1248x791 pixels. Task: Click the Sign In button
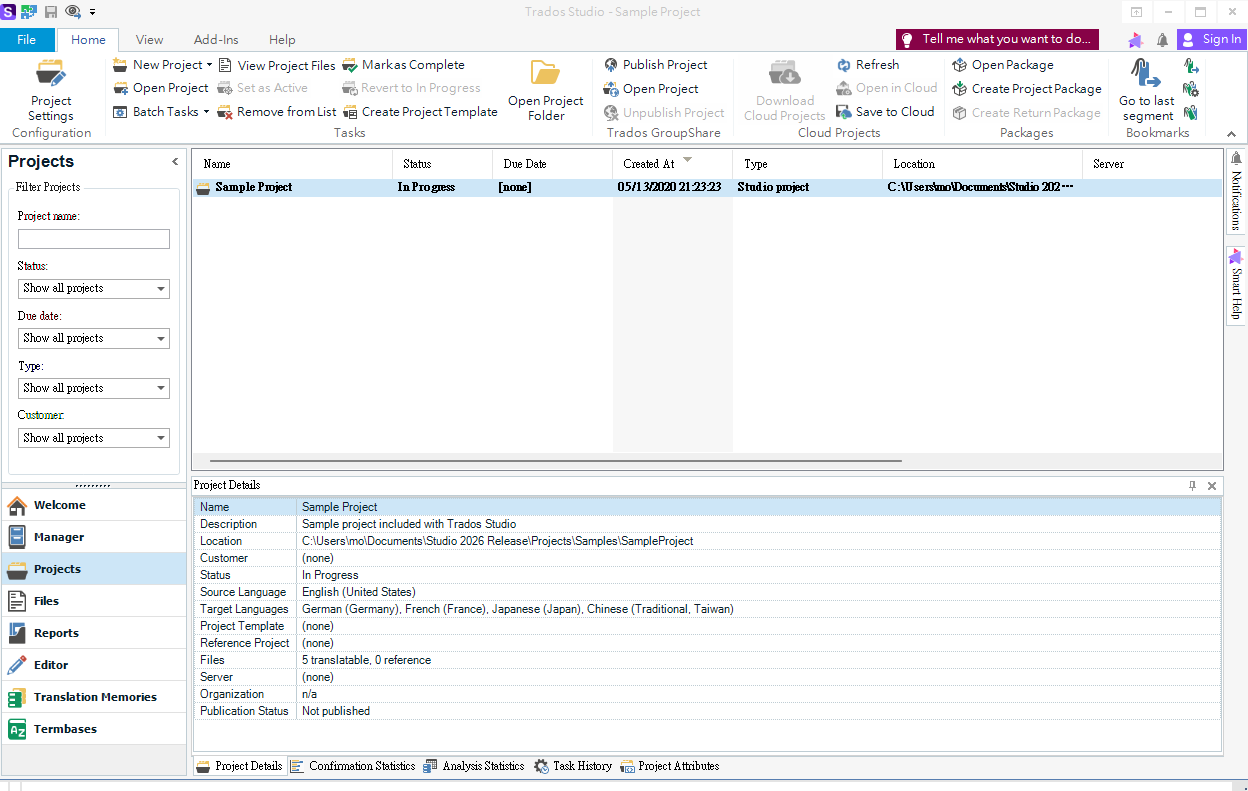coord(1211,40)
